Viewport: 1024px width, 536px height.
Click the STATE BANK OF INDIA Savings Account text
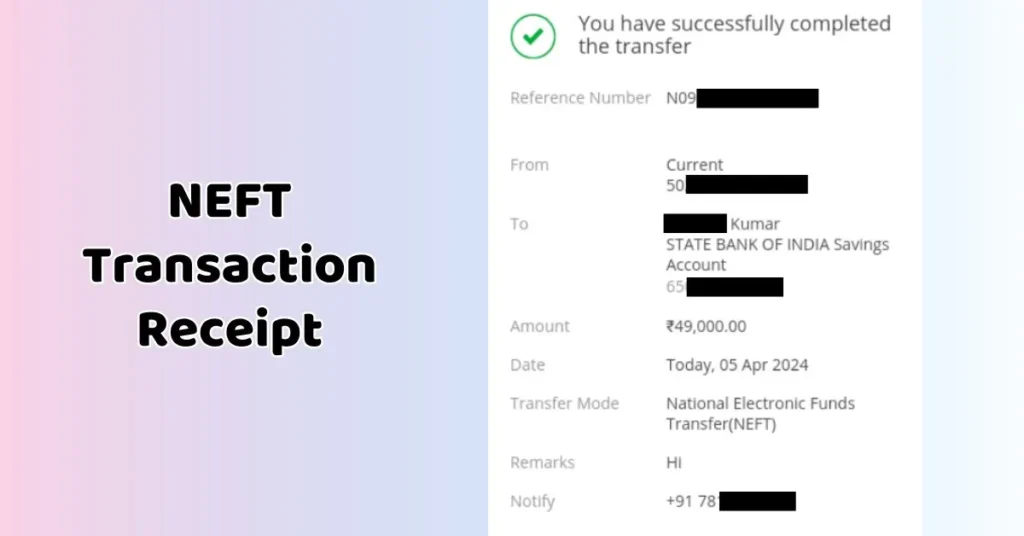click(x=777, y=254)
